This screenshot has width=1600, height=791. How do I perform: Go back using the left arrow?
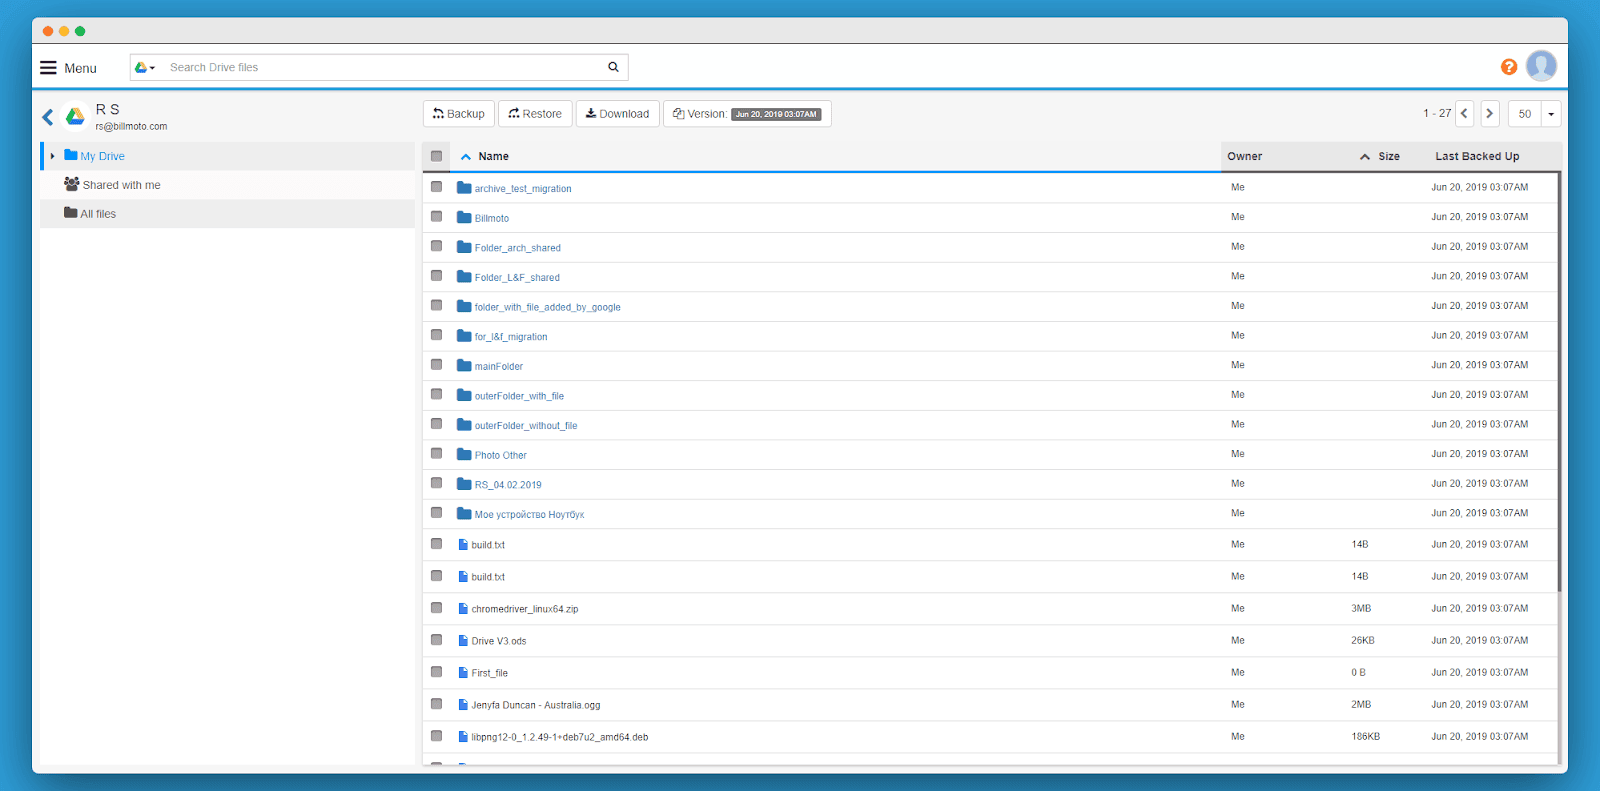point(48,117)
